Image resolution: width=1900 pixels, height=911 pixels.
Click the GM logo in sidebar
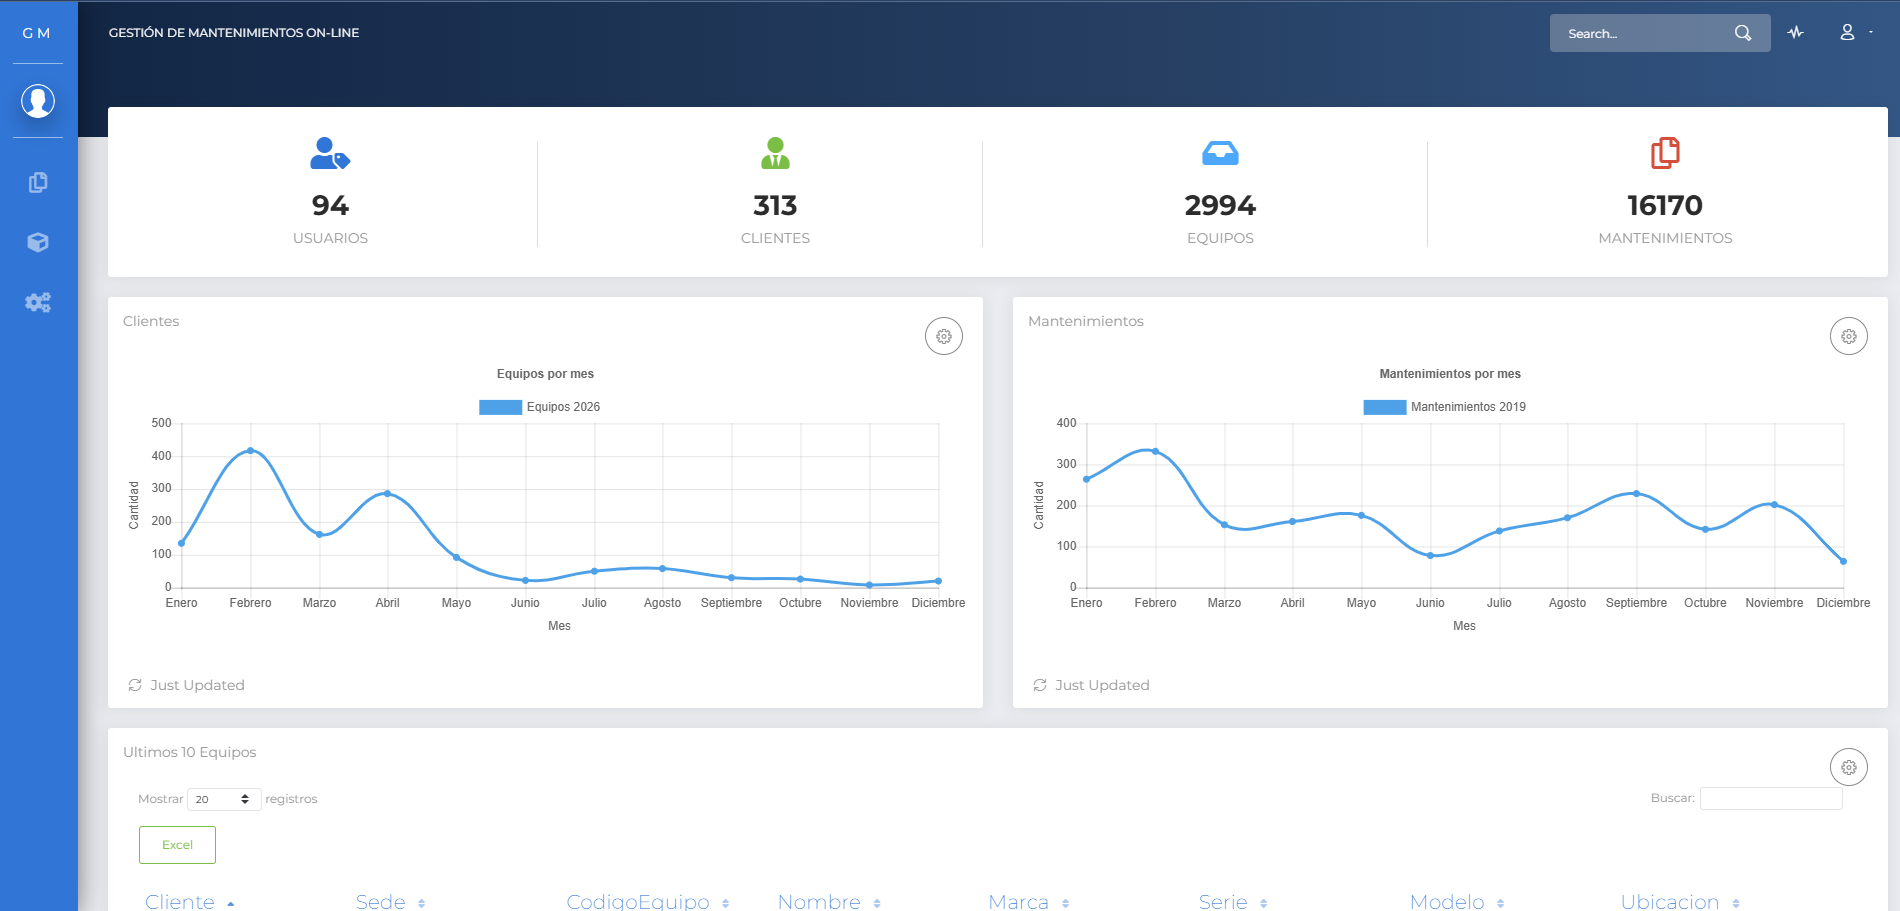click(x=37, y=33)
